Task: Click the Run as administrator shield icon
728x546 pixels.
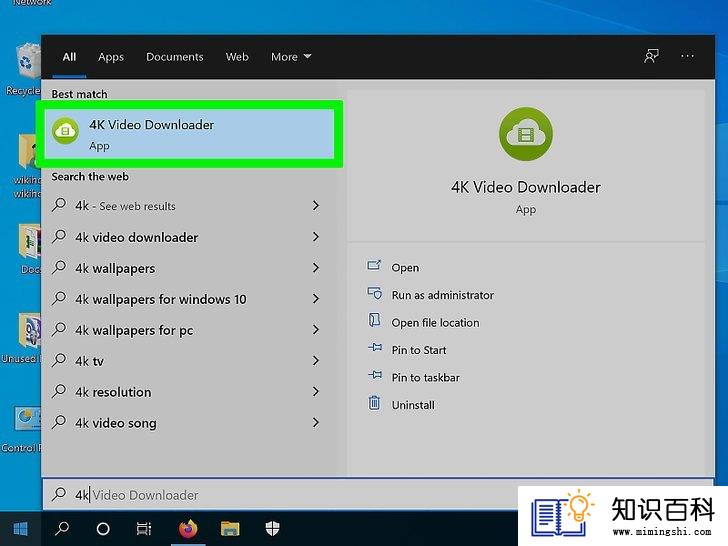Action: pos(374,293)
